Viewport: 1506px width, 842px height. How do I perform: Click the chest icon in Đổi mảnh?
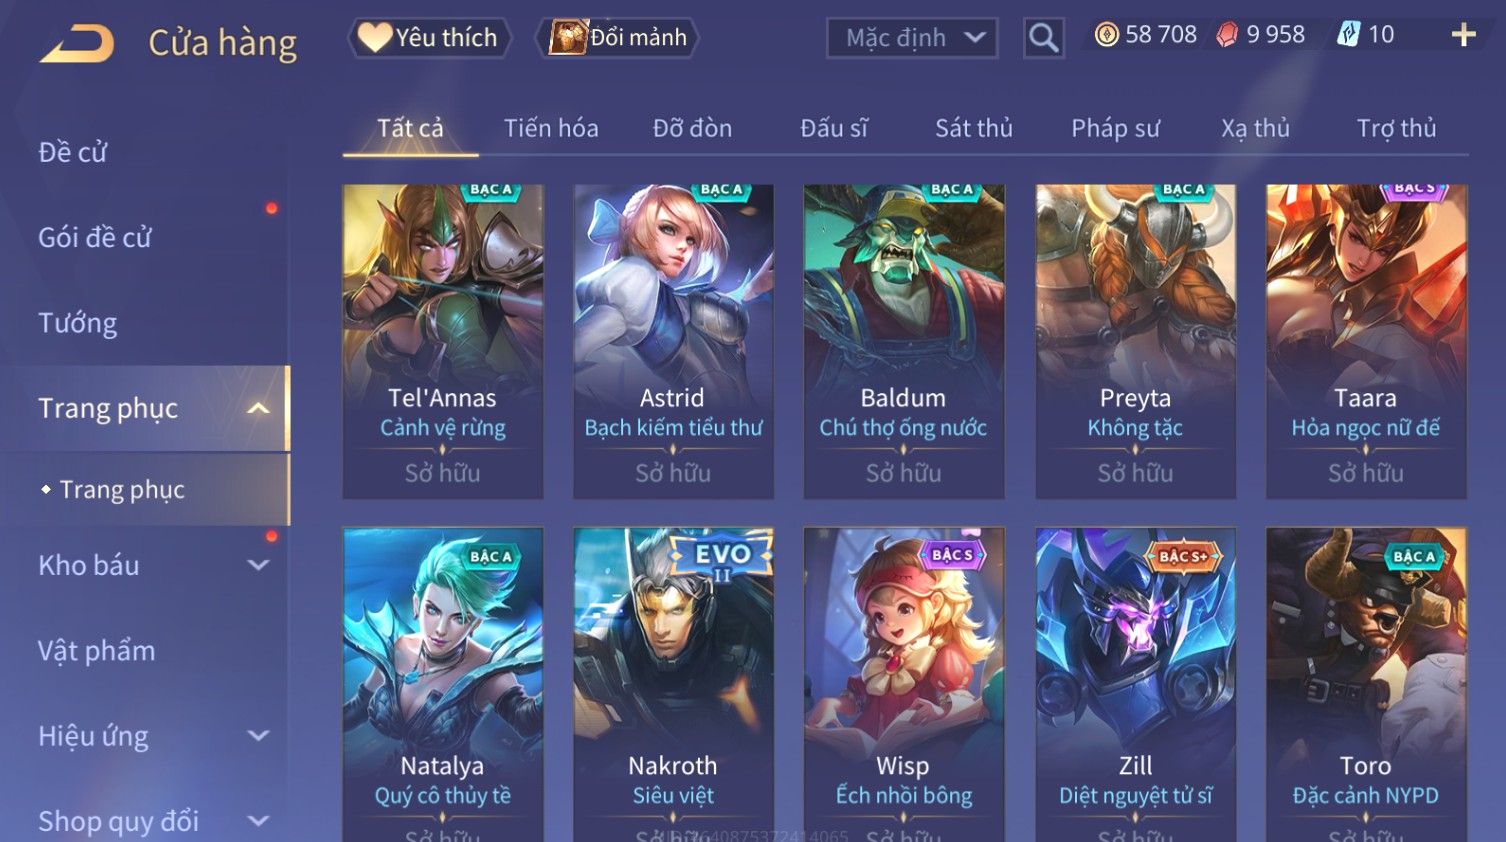coord(567,38)
